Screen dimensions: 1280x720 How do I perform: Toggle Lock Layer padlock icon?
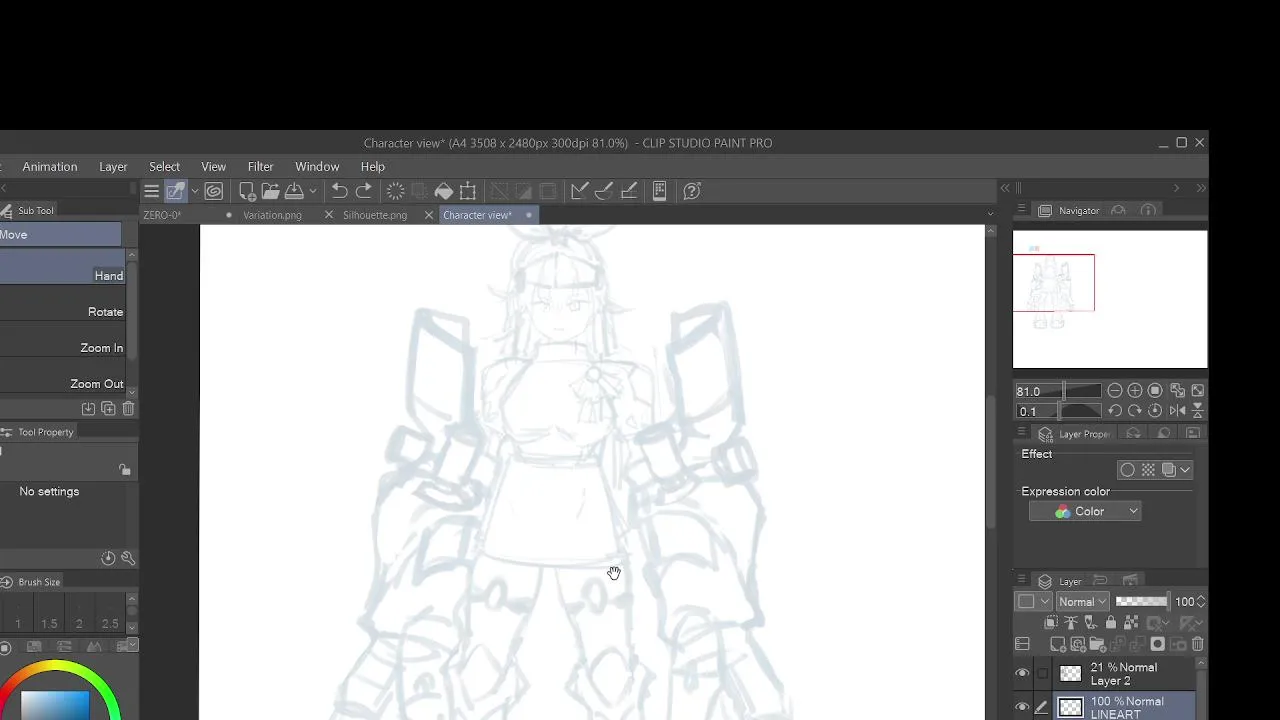(x=1110, y=623)
